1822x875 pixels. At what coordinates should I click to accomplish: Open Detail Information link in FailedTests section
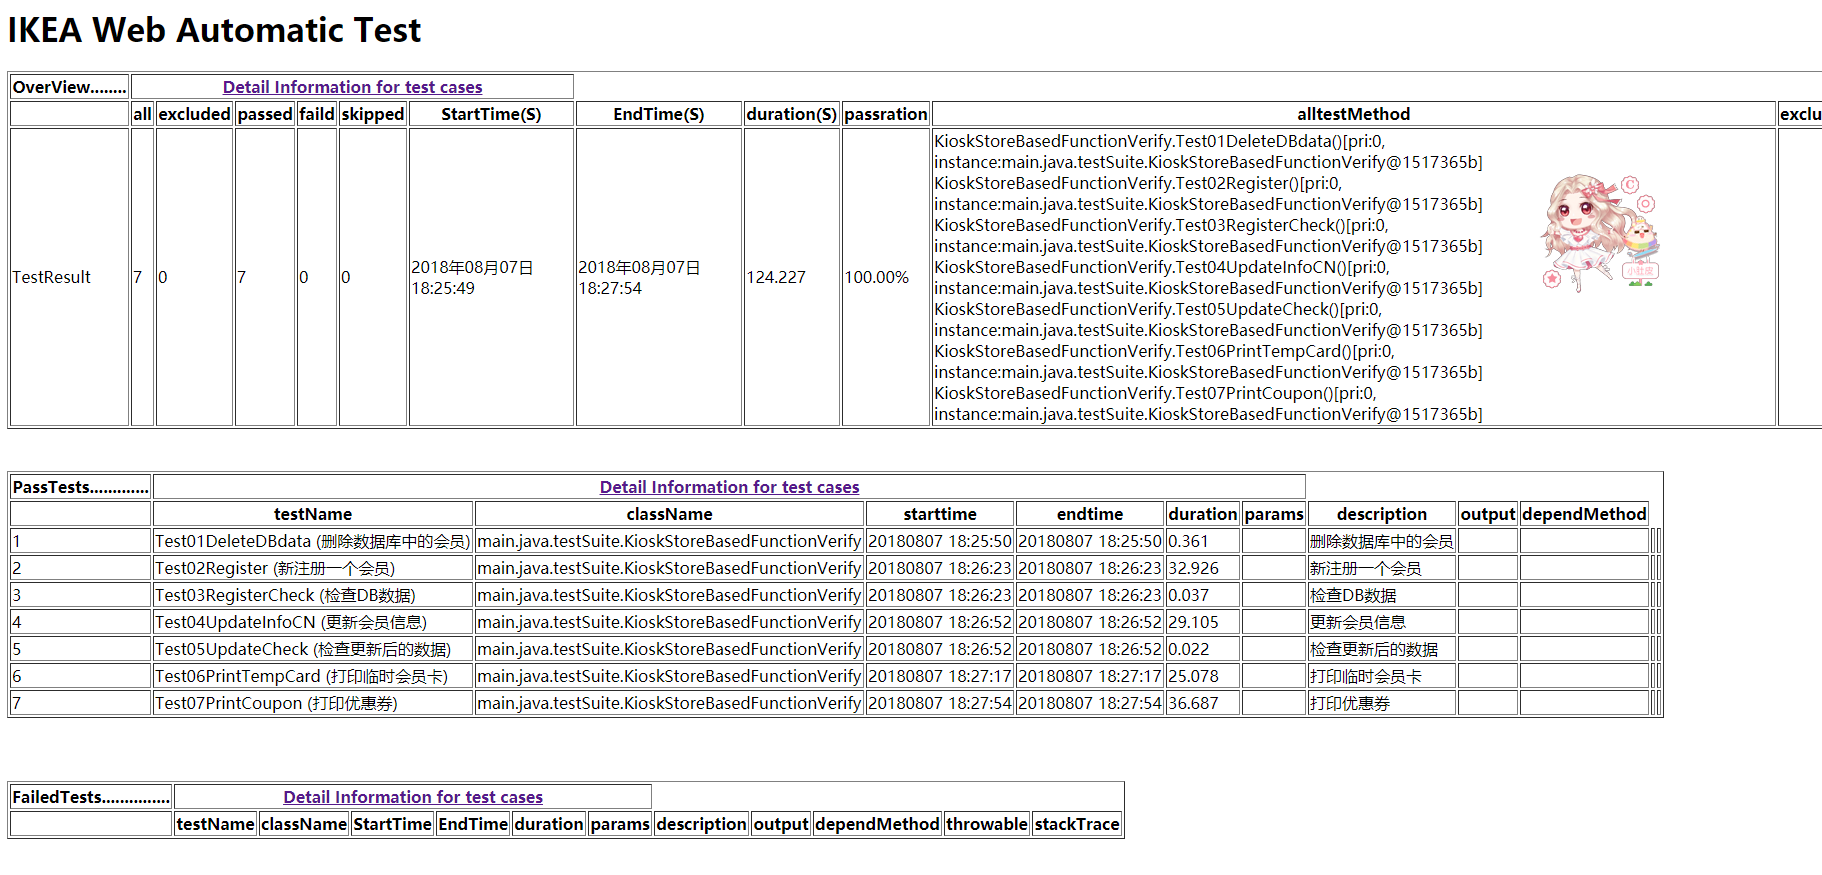tap(413, 797)
